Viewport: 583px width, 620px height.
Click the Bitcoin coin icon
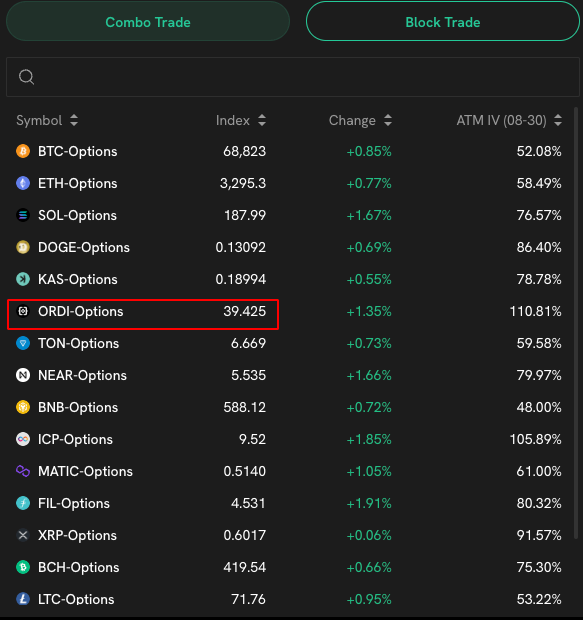tap(23, 151)
